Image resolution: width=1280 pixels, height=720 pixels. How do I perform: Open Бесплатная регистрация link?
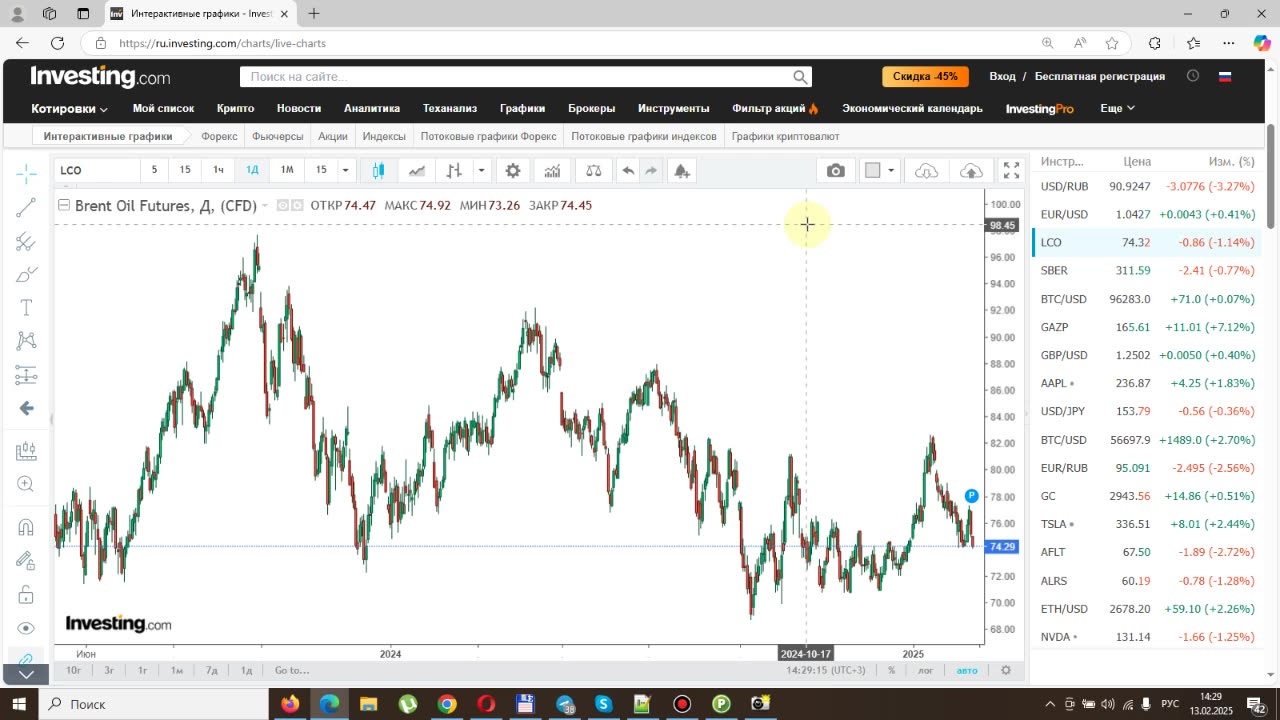(x=1100, y=76)
